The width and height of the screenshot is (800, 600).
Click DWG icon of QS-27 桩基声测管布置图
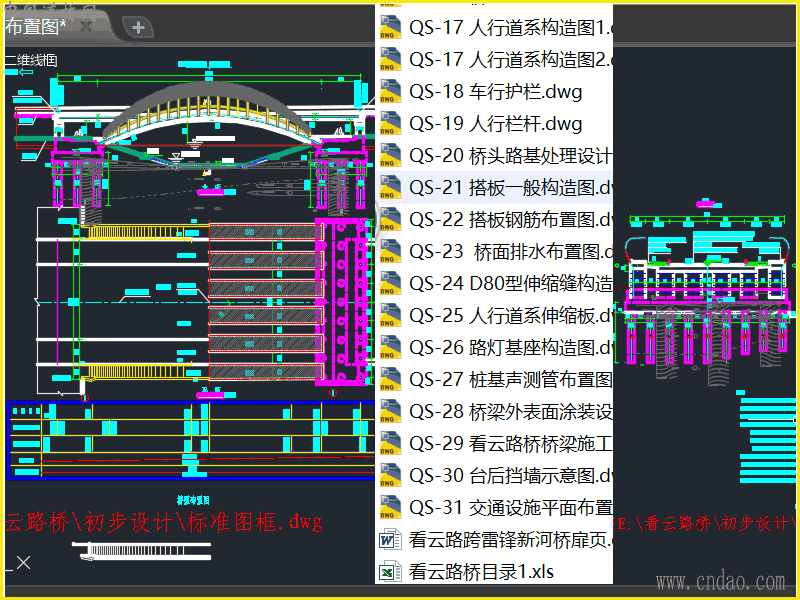[x=390, y=380]
